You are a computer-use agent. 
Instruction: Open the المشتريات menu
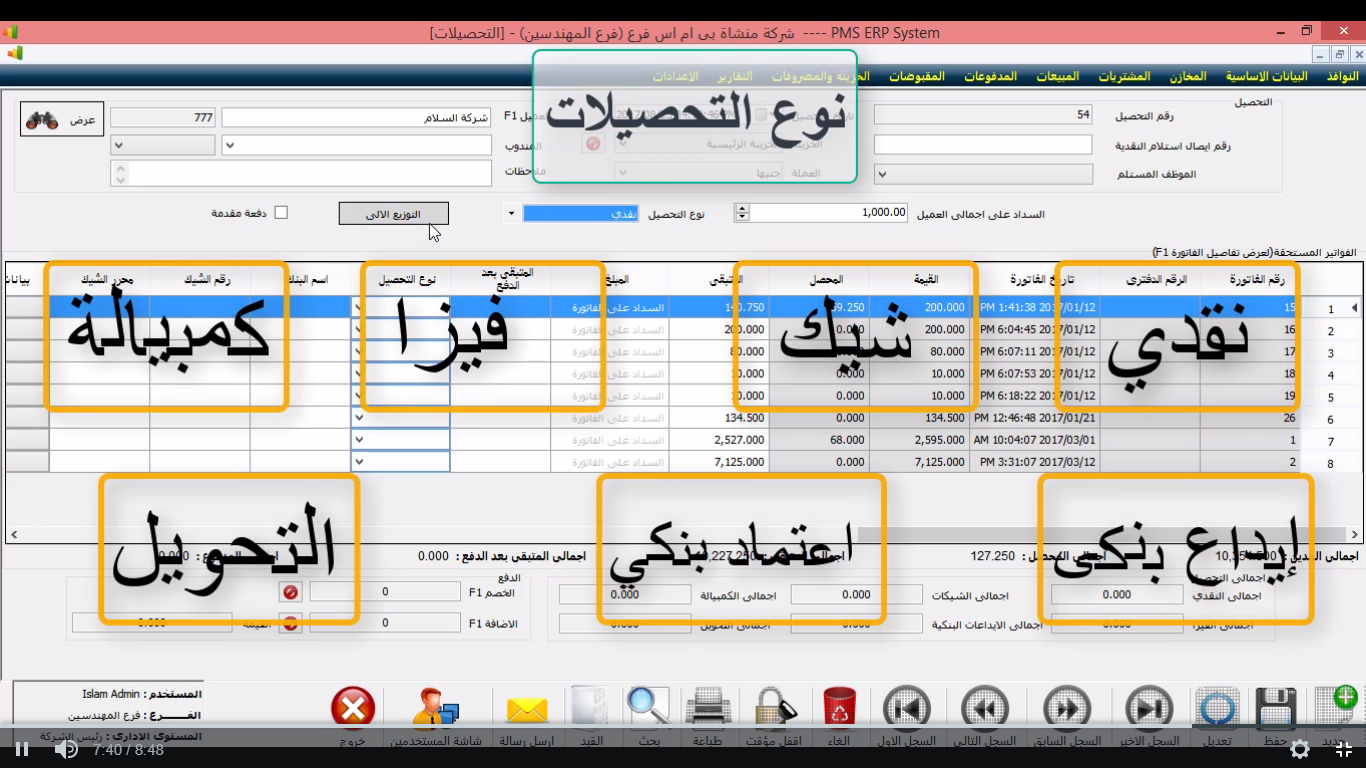point(1124,76)
